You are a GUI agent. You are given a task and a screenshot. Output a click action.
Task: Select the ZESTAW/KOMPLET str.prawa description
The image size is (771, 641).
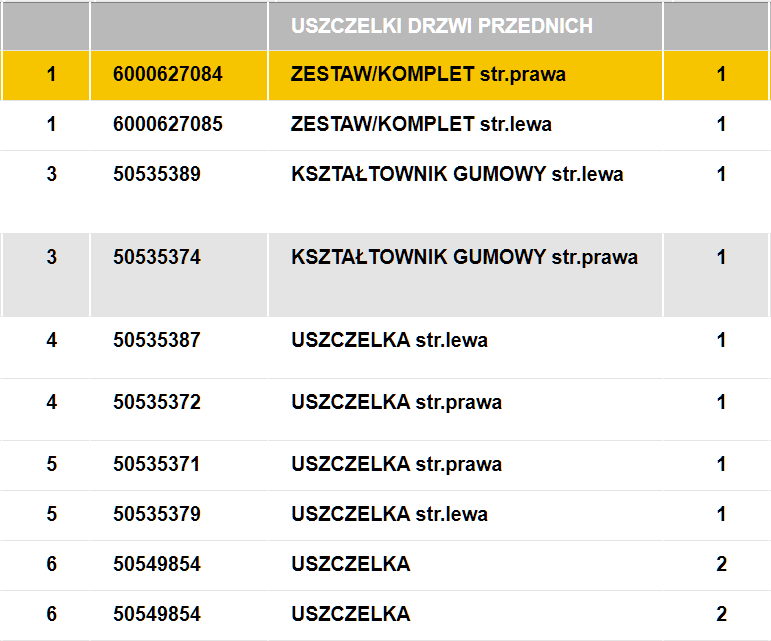tap(428, 75)
